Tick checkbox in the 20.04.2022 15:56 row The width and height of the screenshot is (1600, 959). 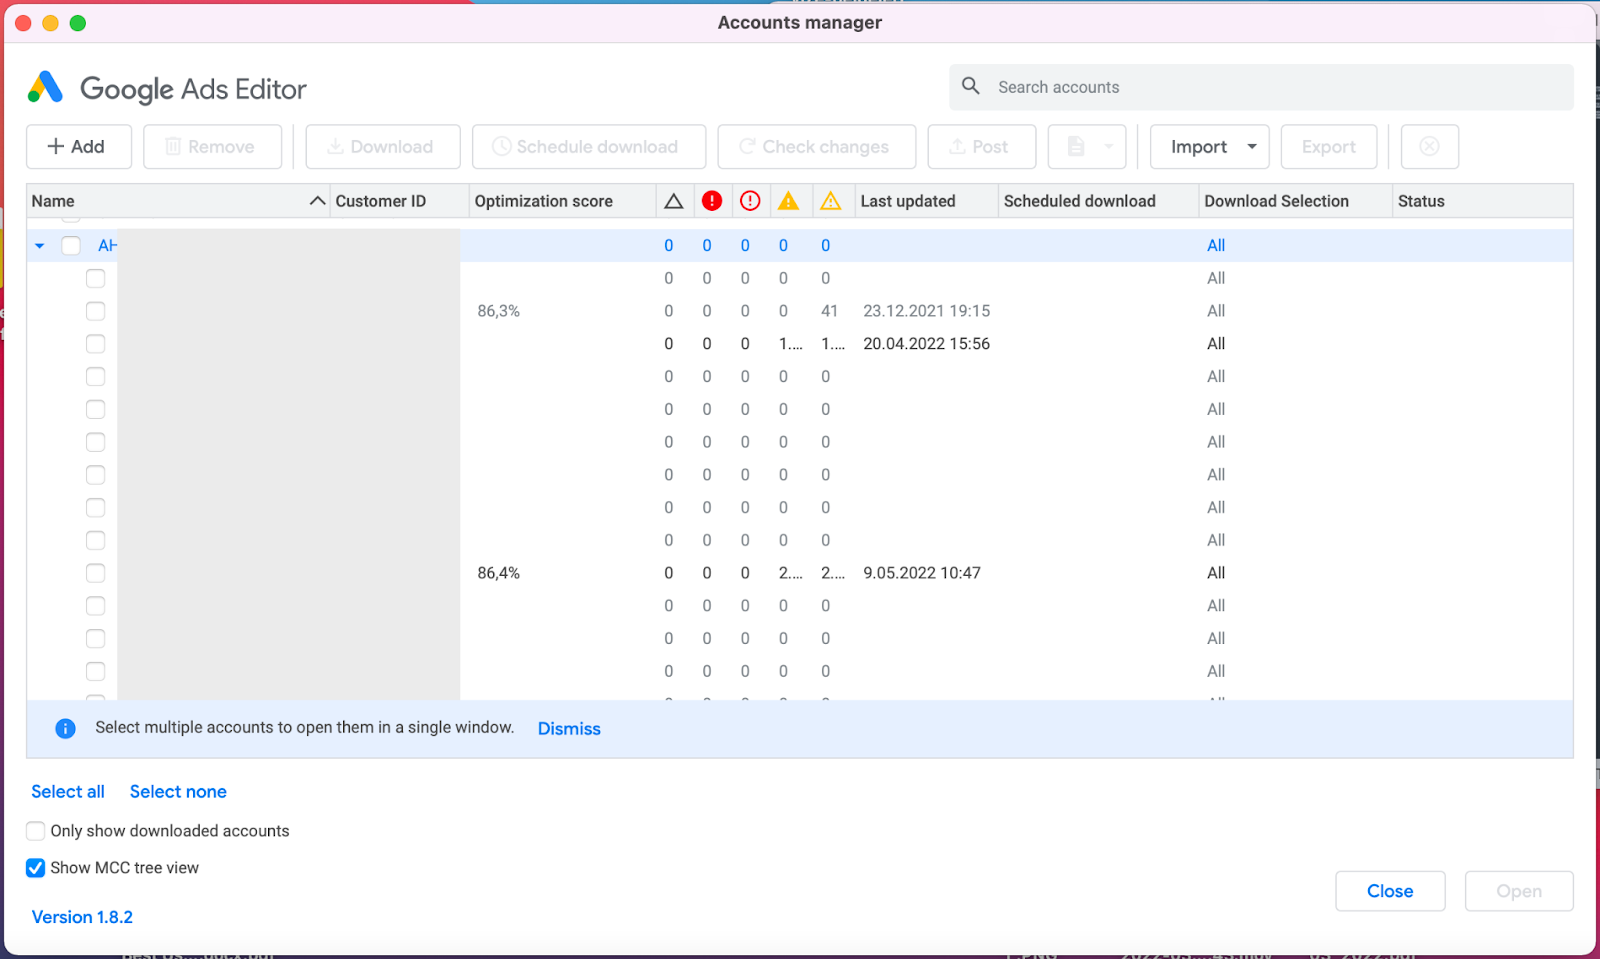click(95, 344)
